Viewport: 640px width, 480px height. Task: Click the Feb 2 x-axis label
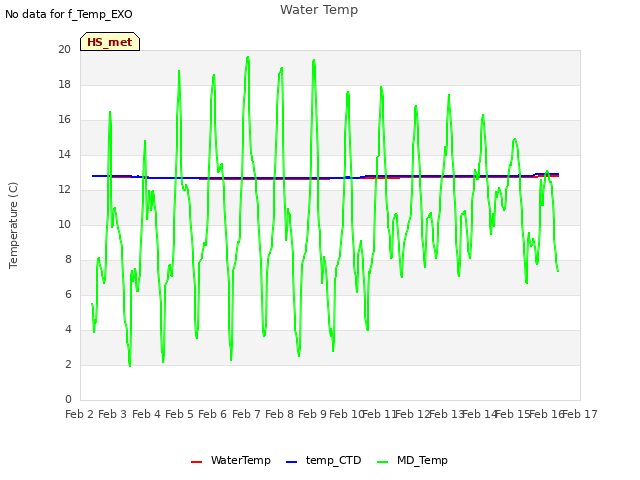(x=80, y=414)
